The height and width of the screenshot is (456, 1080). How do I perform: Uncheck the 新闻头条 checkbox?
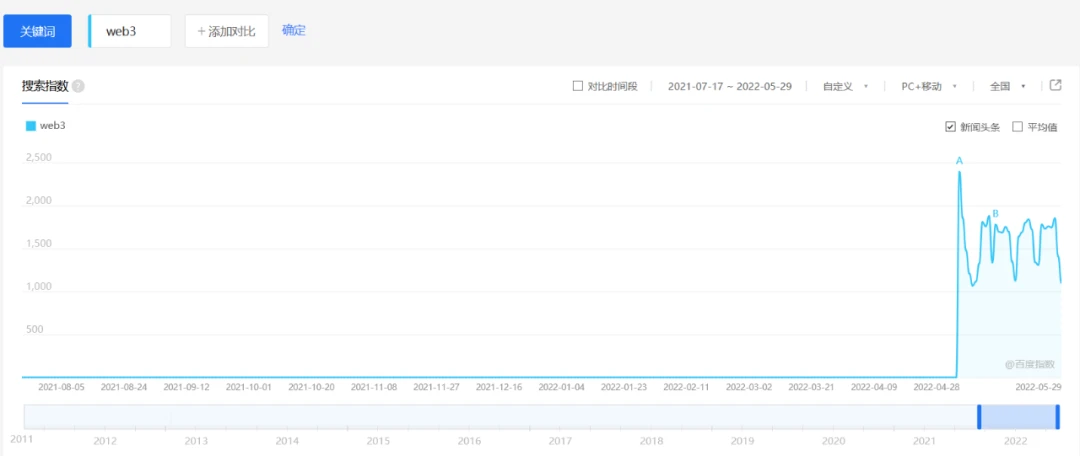tap(951, 127)
